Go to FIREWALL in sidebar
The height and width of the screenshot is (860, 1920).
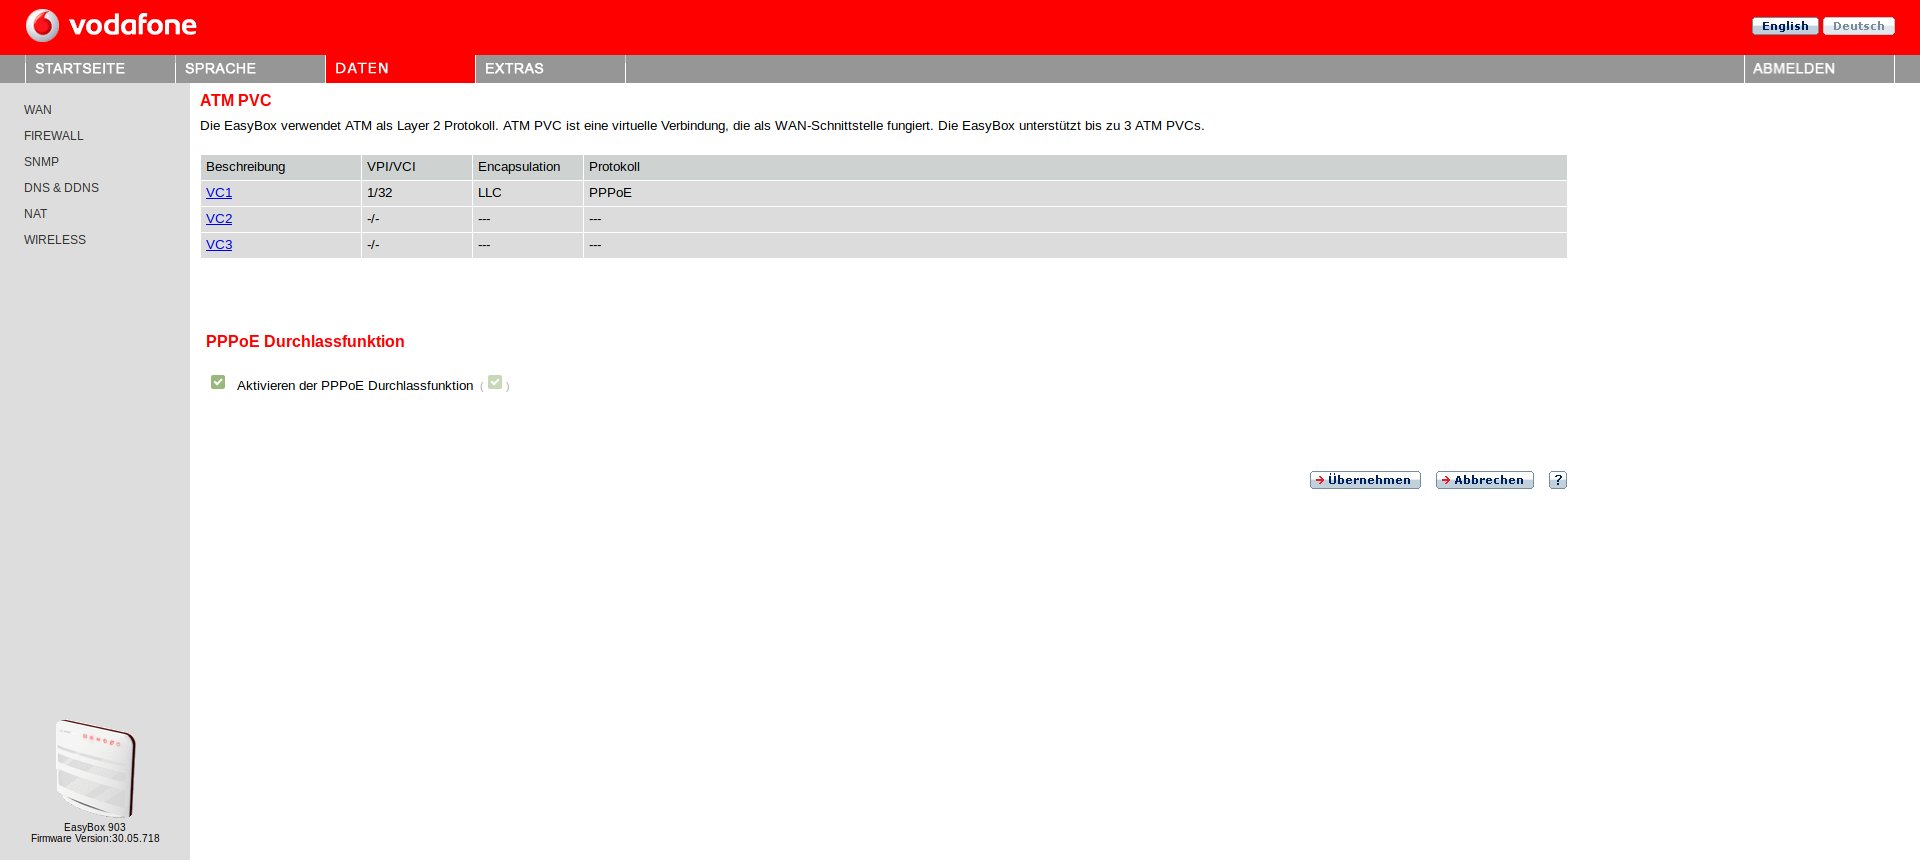54,136
